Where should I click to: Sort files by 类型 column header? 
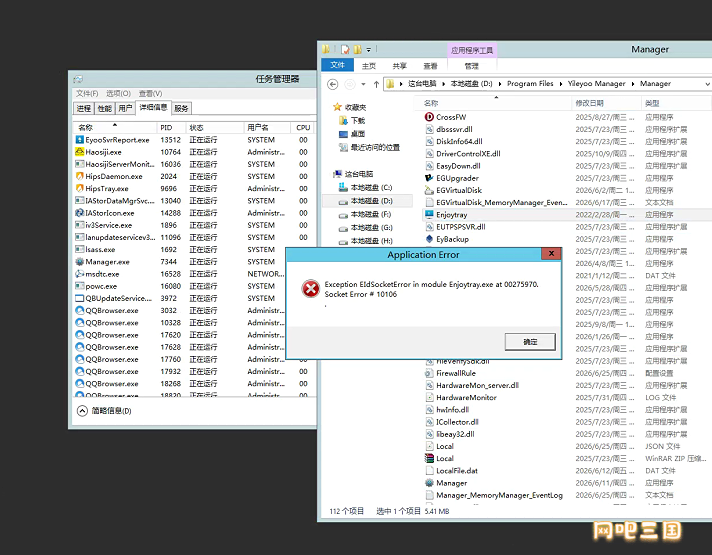[676, 104]
